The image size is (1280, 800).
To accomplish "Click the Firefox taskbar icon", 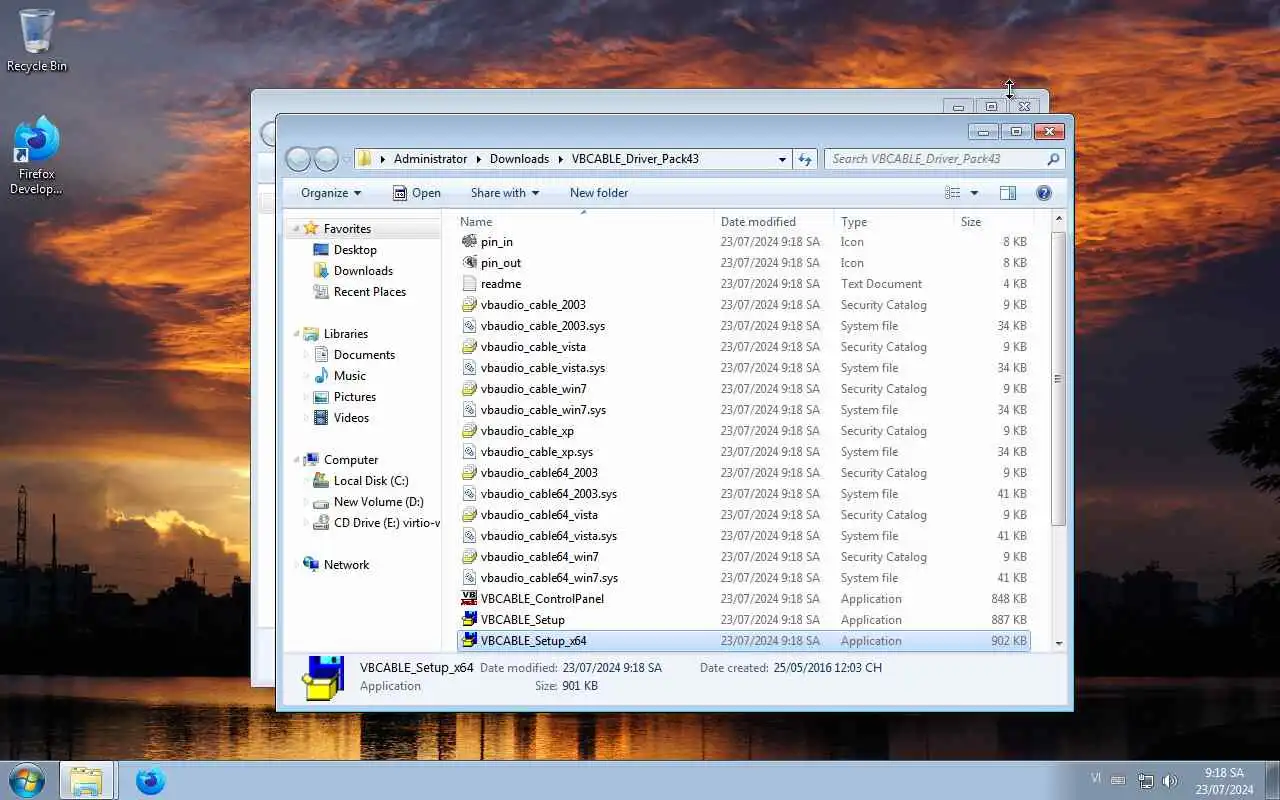I will pyautogui.click(x=150, y=780).
